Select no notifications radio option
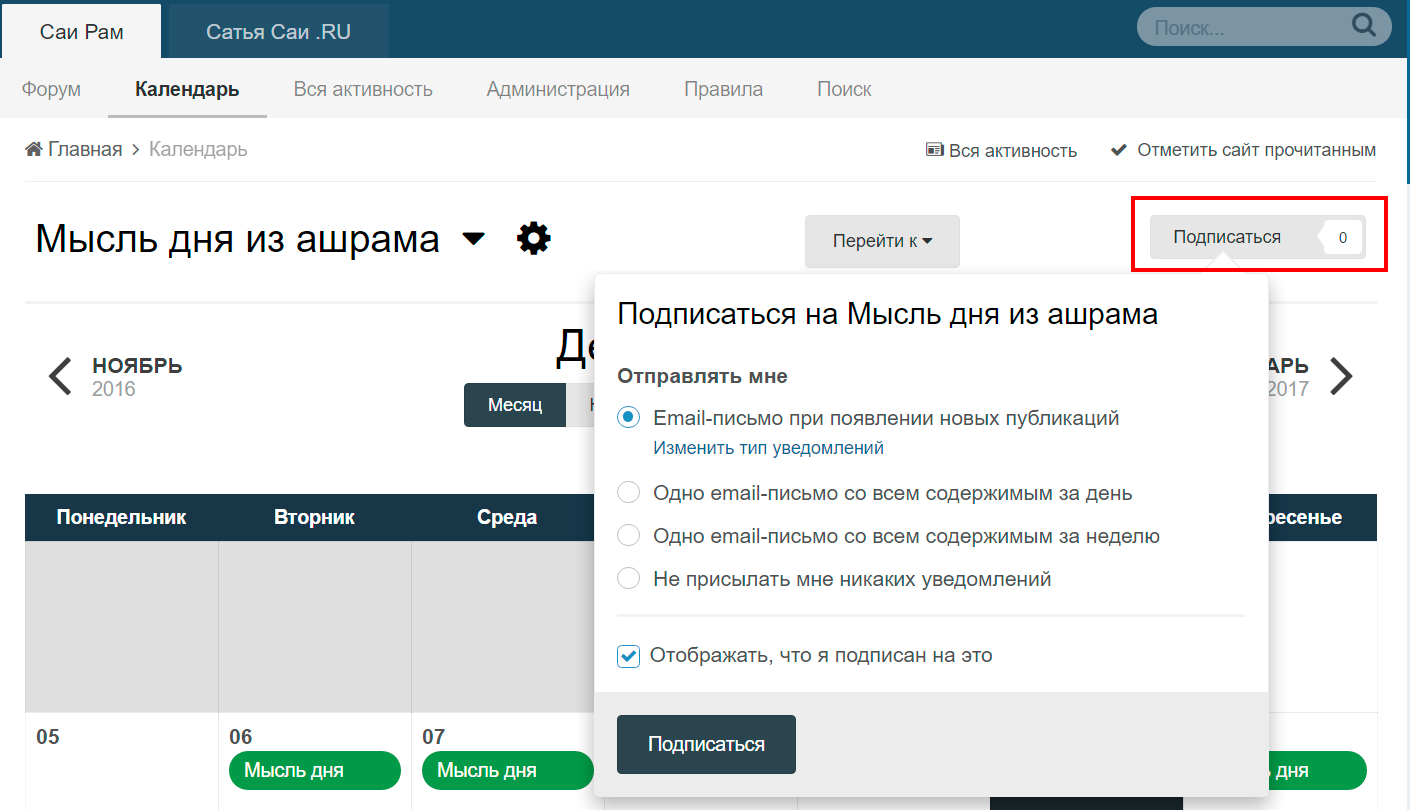 [628, 579]
